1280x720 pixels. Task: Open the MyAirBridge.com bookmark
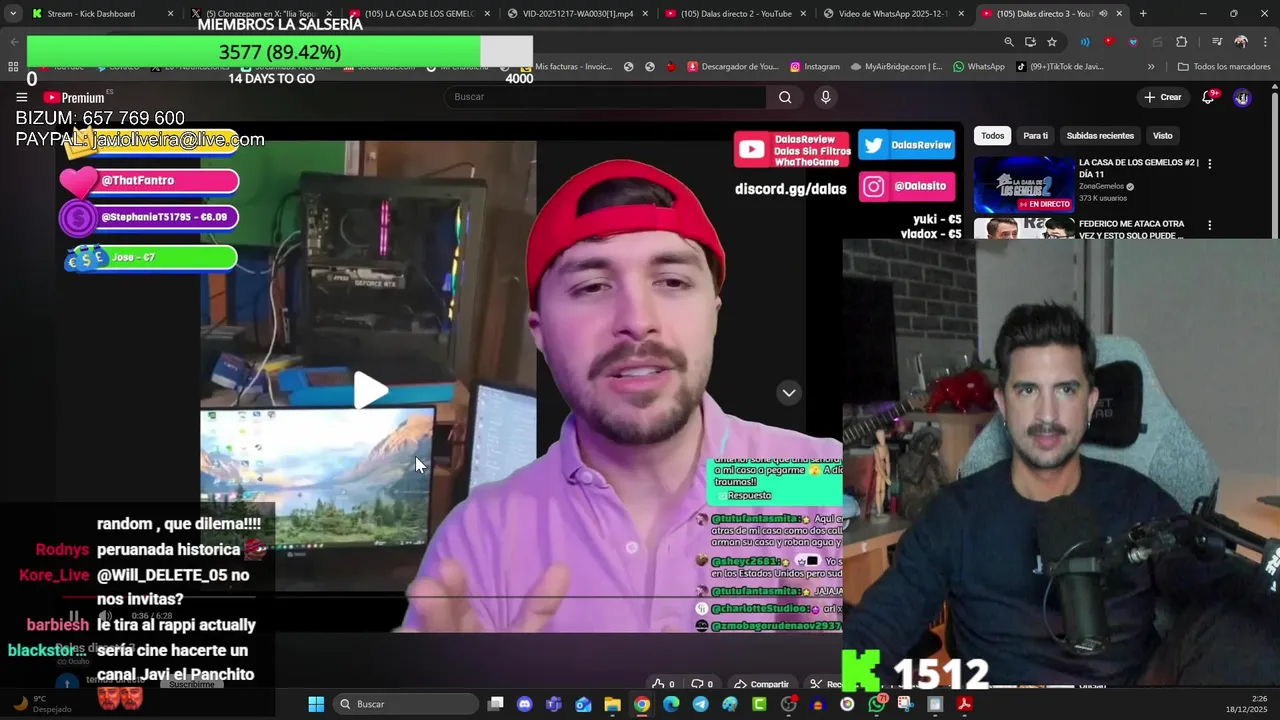pyautogui.click(x=896, y=67)
